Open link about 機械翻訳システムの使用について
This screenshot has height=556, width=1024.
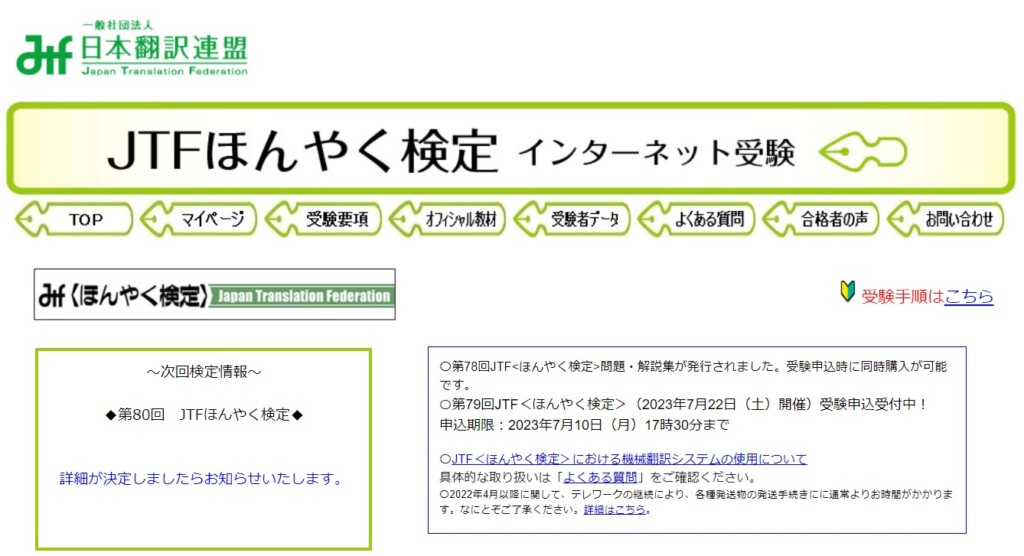click(x=630, y=459)
